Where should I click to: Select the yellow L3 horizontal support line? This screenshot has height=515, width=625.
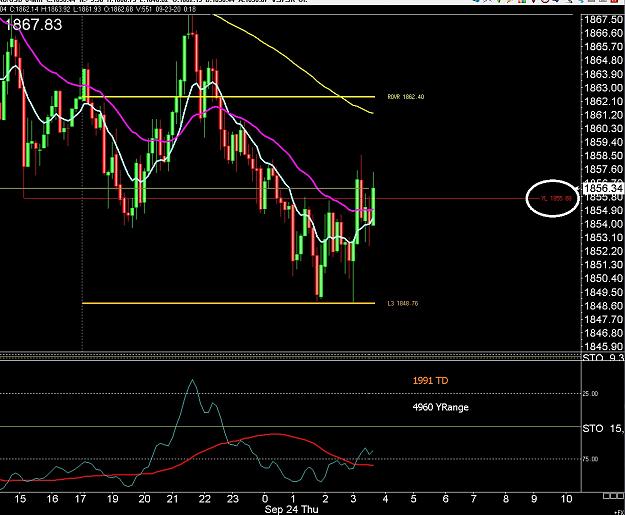click(x=228, y=303)
